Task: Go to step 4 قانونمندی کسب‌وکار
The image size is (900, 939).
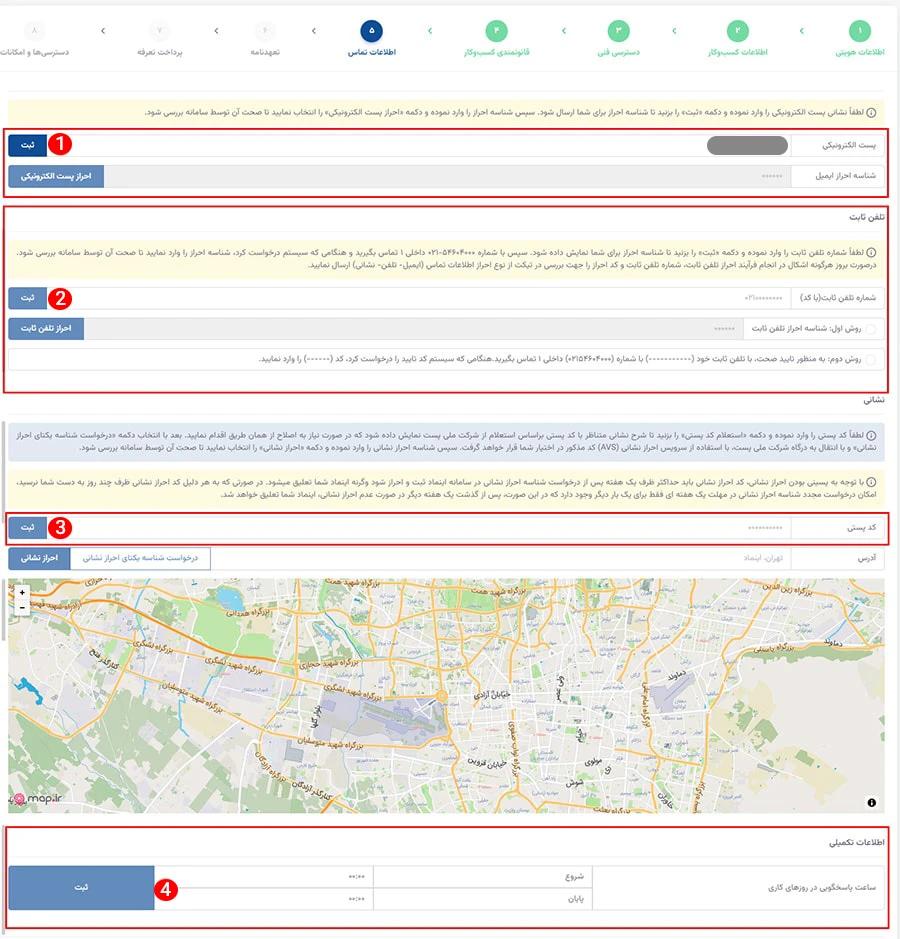Action: tap(496, 39)
